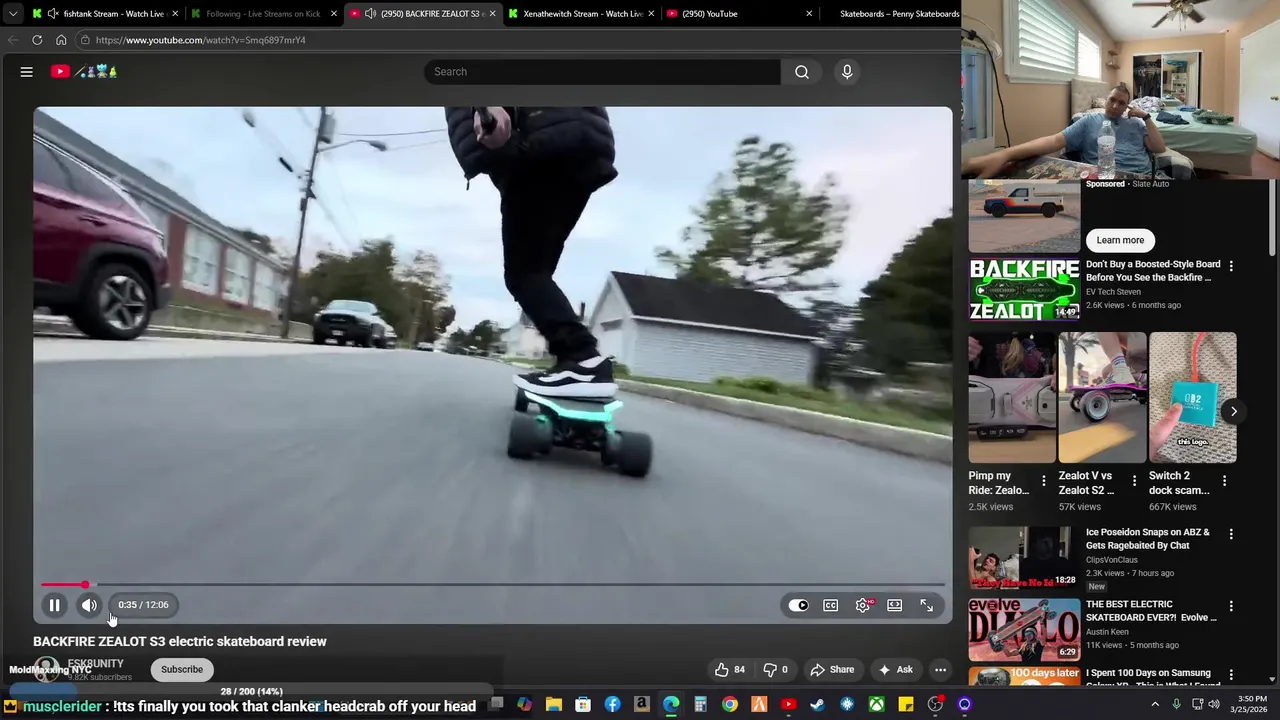
Task: Click the search magnifier button
Action: pyautogui.click(x=802, y=72)
